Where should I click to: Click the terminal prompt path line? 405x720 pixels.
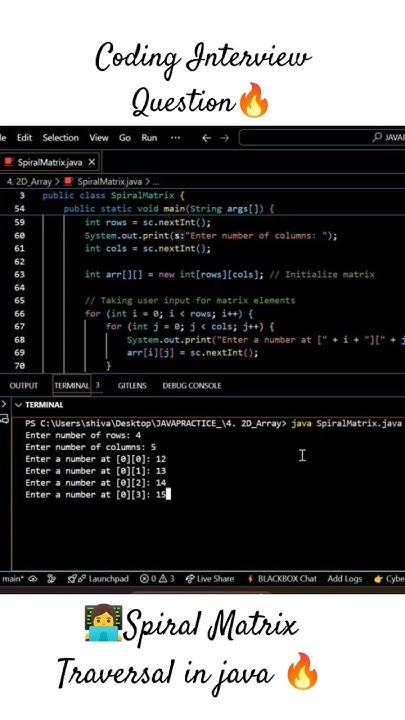coord(214,423)
